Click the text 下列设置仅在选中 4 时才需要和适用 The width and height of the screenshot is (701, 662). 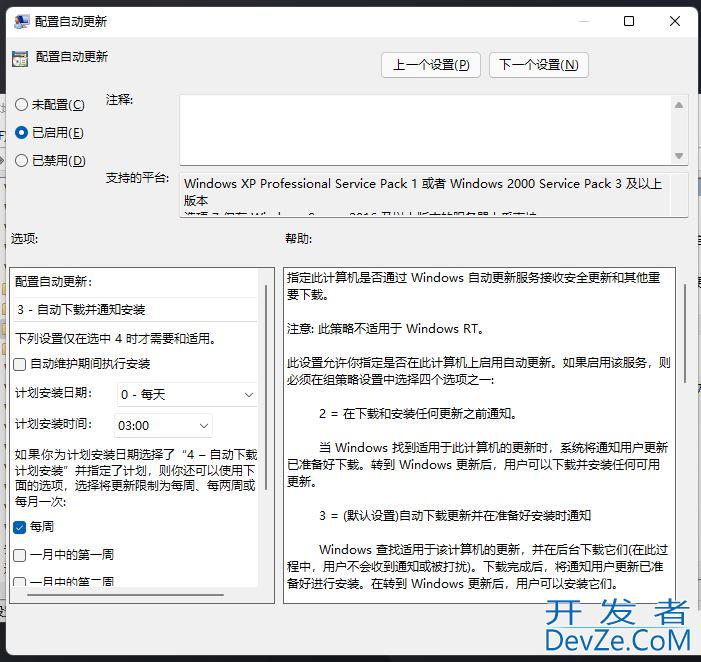click(x=116, y=338)
